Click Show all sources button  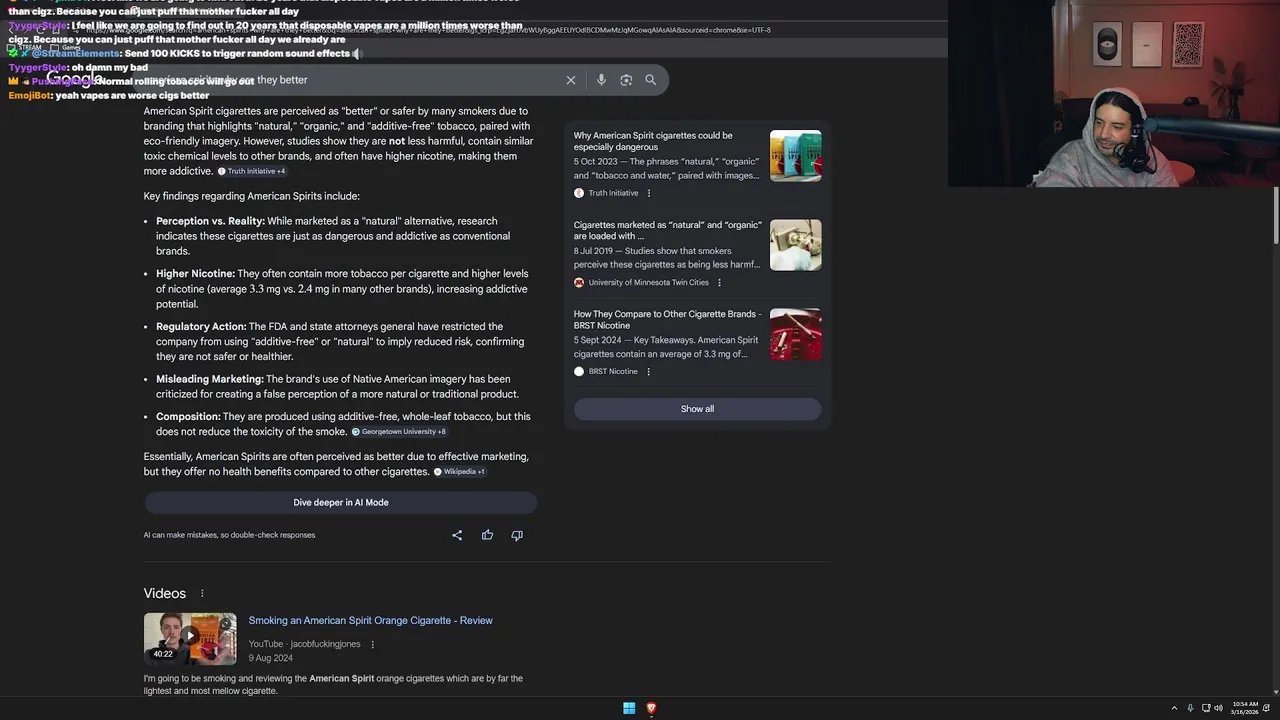click(x=697, y=409)
